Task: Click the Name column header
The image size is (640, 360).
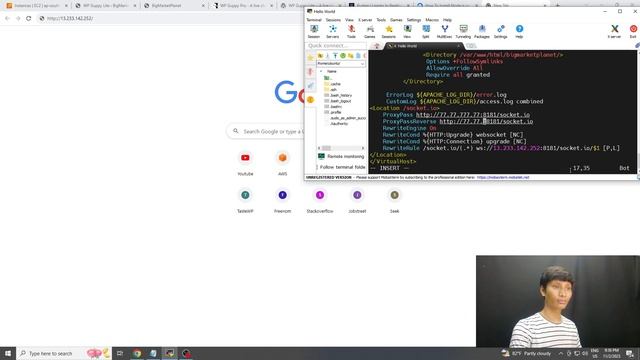Action: pyautogui.click(x=332, y=71)
